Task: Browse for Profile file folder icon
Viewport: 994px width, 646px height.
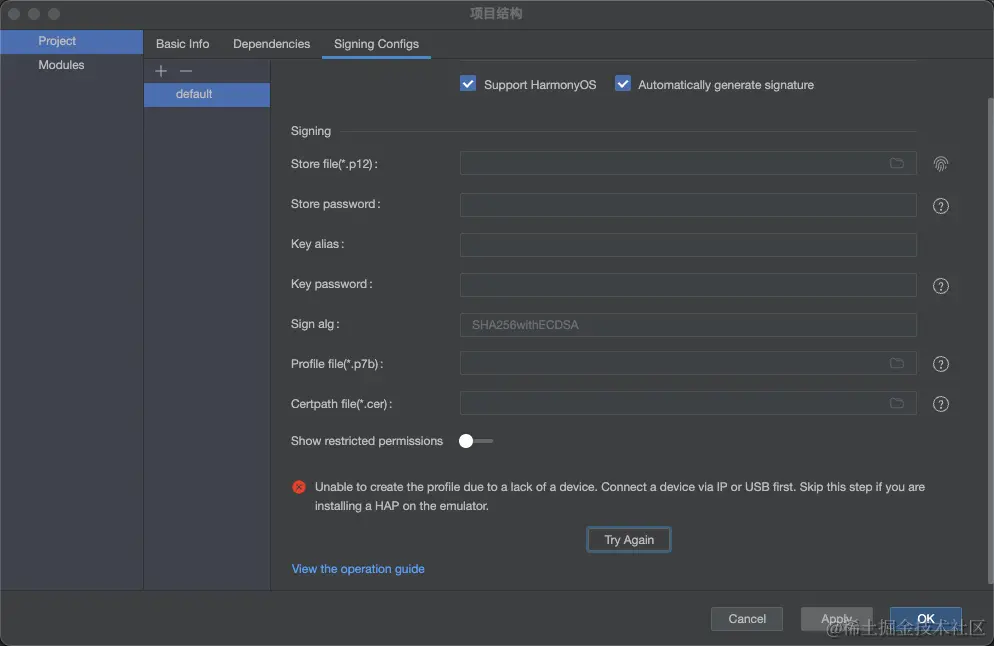Action: (x=896, y=363)
